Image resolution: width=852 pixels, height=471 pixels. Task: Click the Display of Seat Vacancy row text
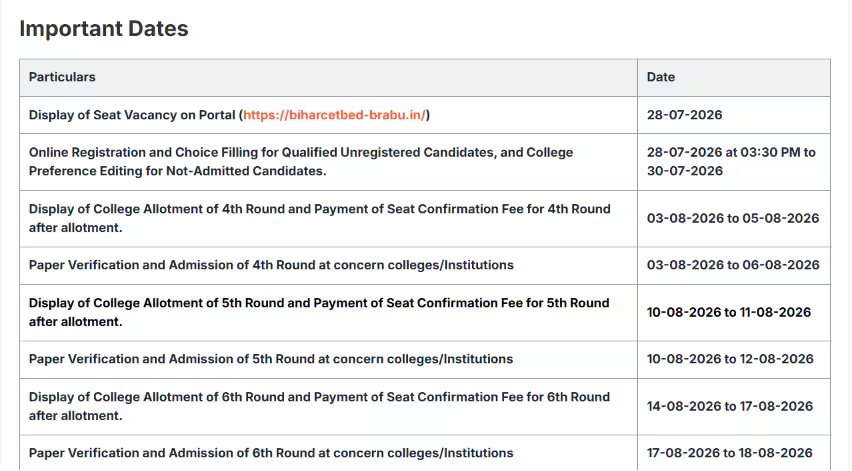(229, 115)
